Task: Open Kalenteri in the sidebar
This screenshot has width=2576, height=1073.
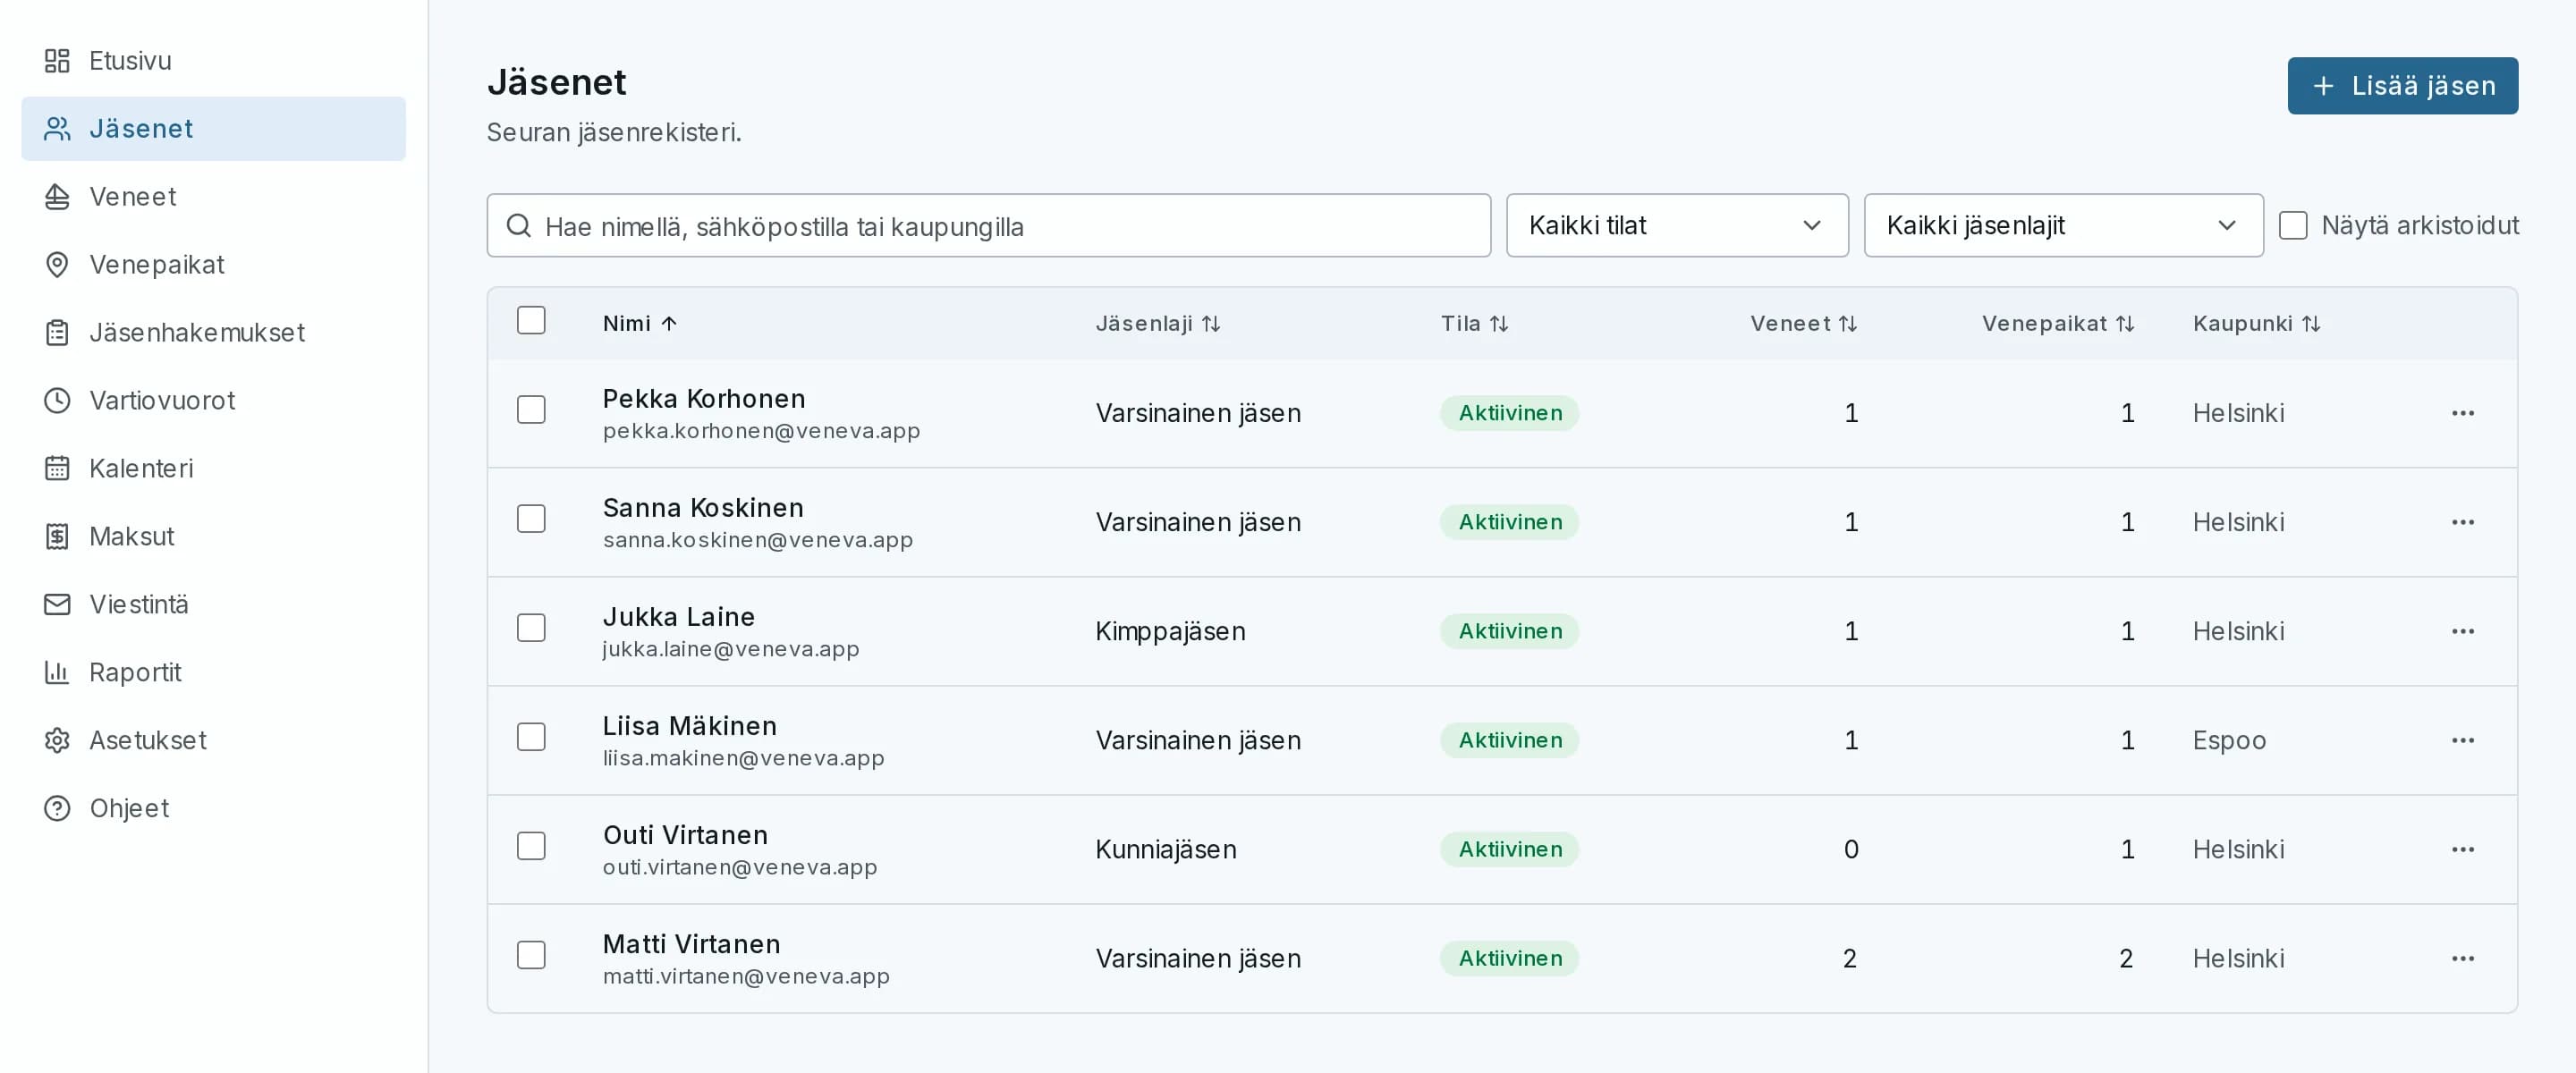Action: tap(214, 469)
